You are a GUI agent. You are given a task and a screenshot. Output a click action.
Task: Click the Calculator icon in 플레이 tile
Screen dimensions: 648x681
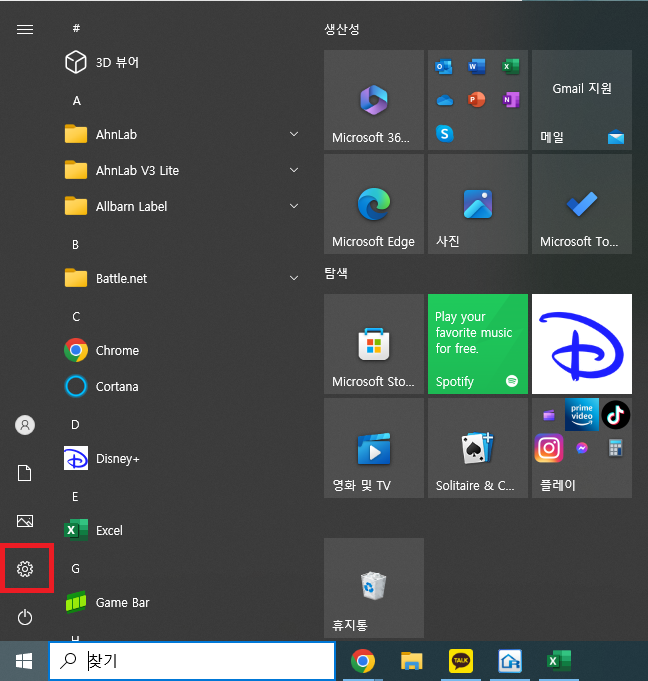pyautogui.click(x=615, y=448)
